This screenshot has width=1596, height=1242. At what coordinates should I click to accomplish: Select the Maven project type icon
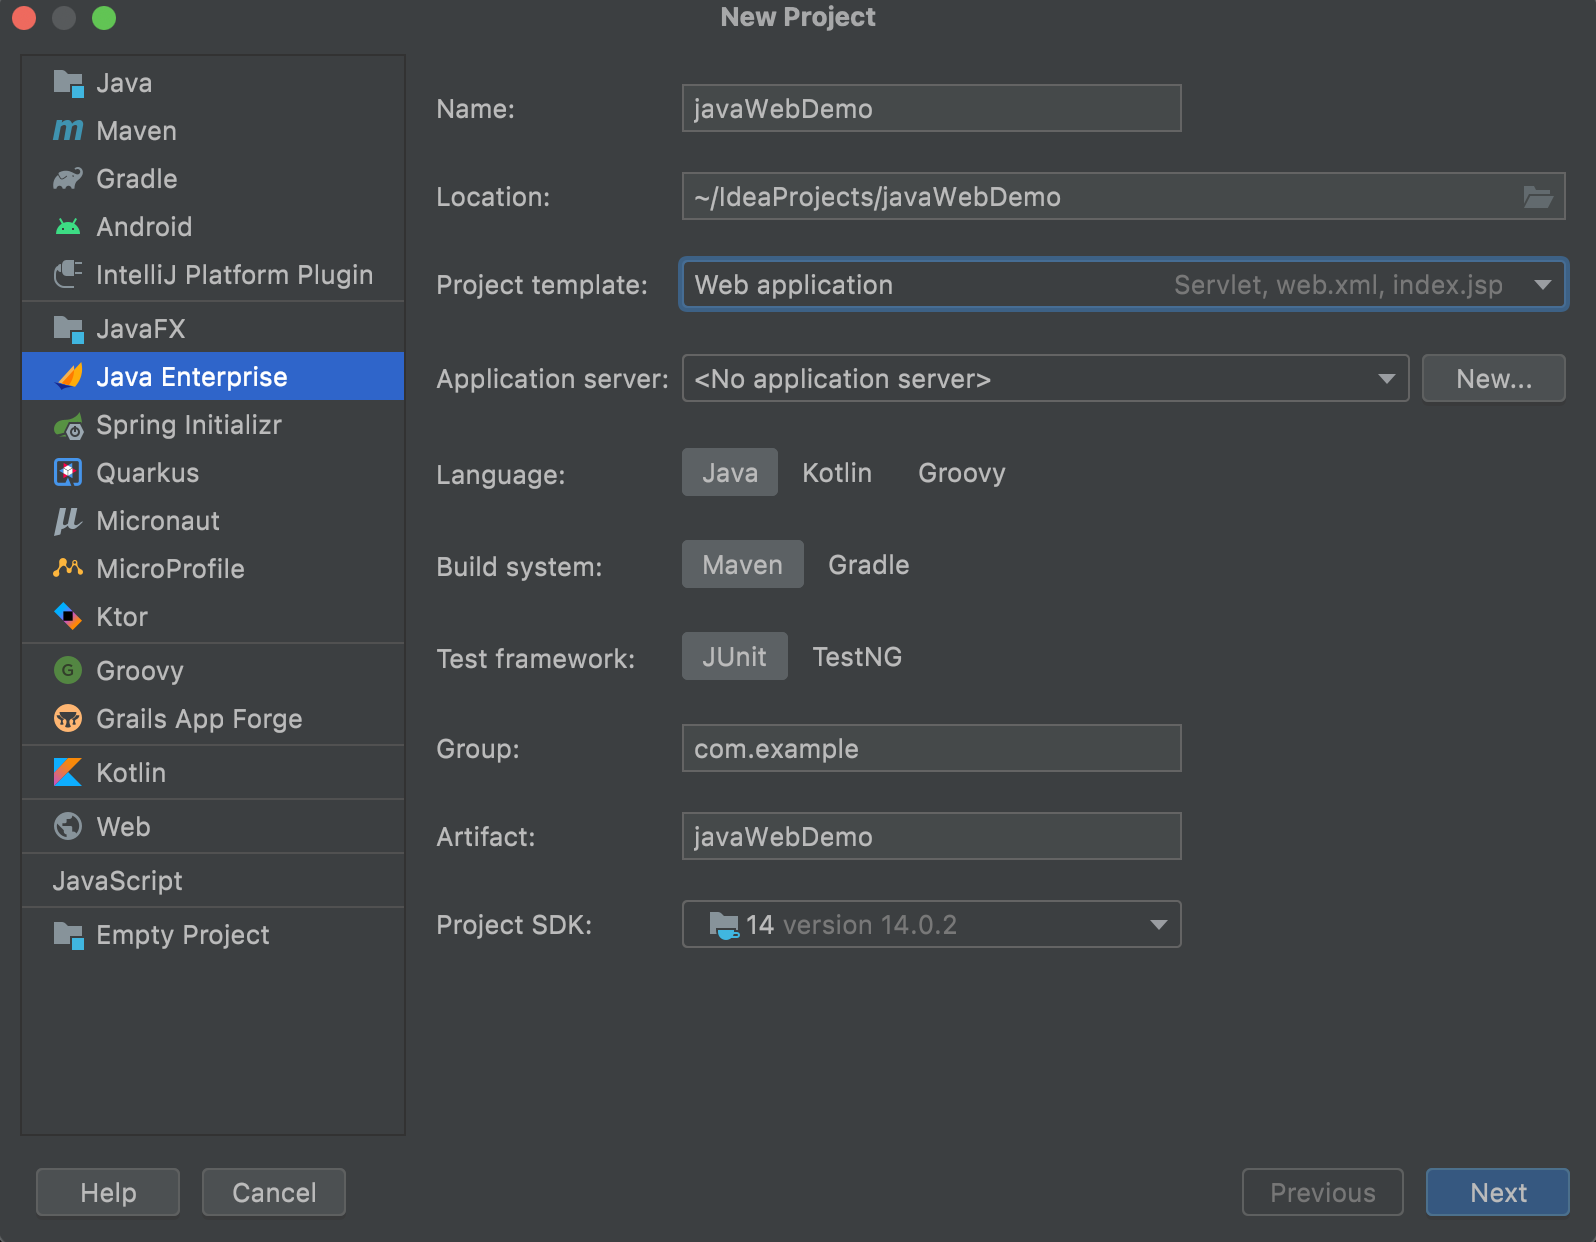pos(68,131)
